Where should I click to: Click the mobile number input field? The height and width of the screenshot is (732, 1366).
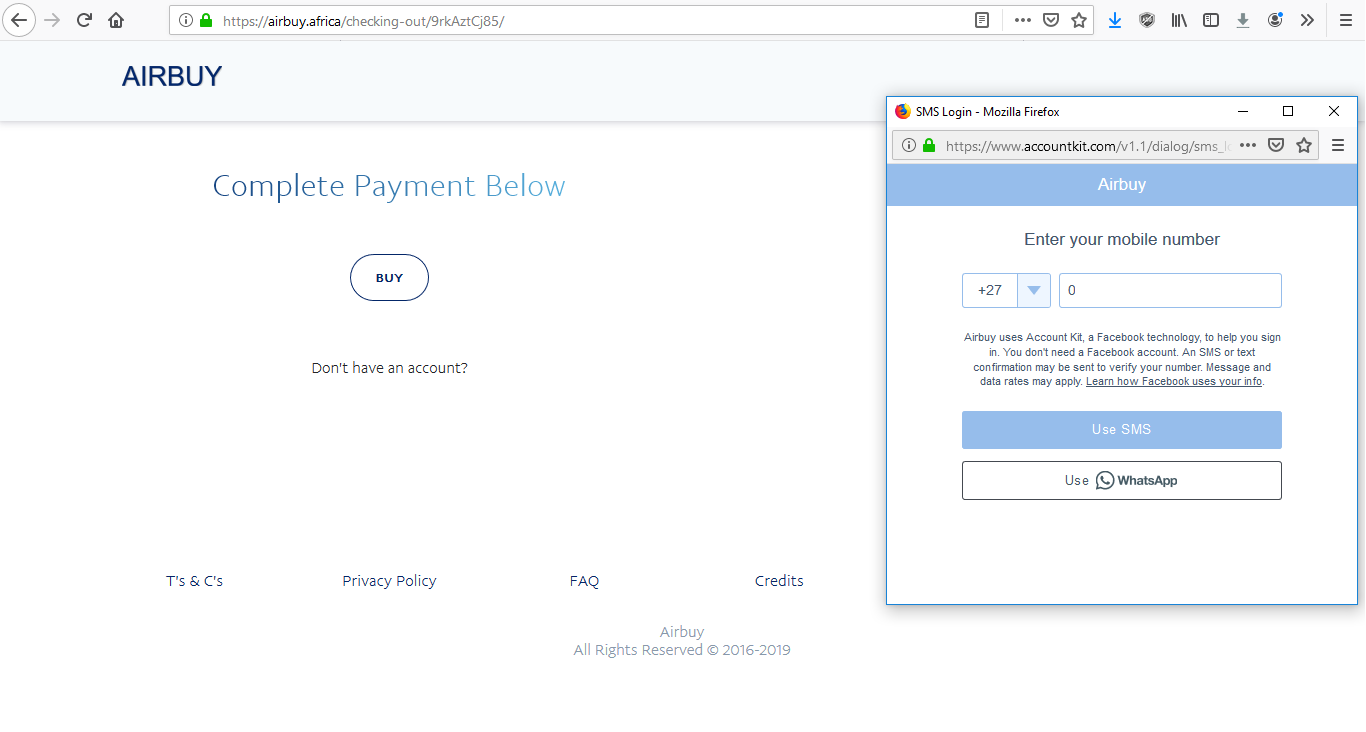coord(1170,291)
